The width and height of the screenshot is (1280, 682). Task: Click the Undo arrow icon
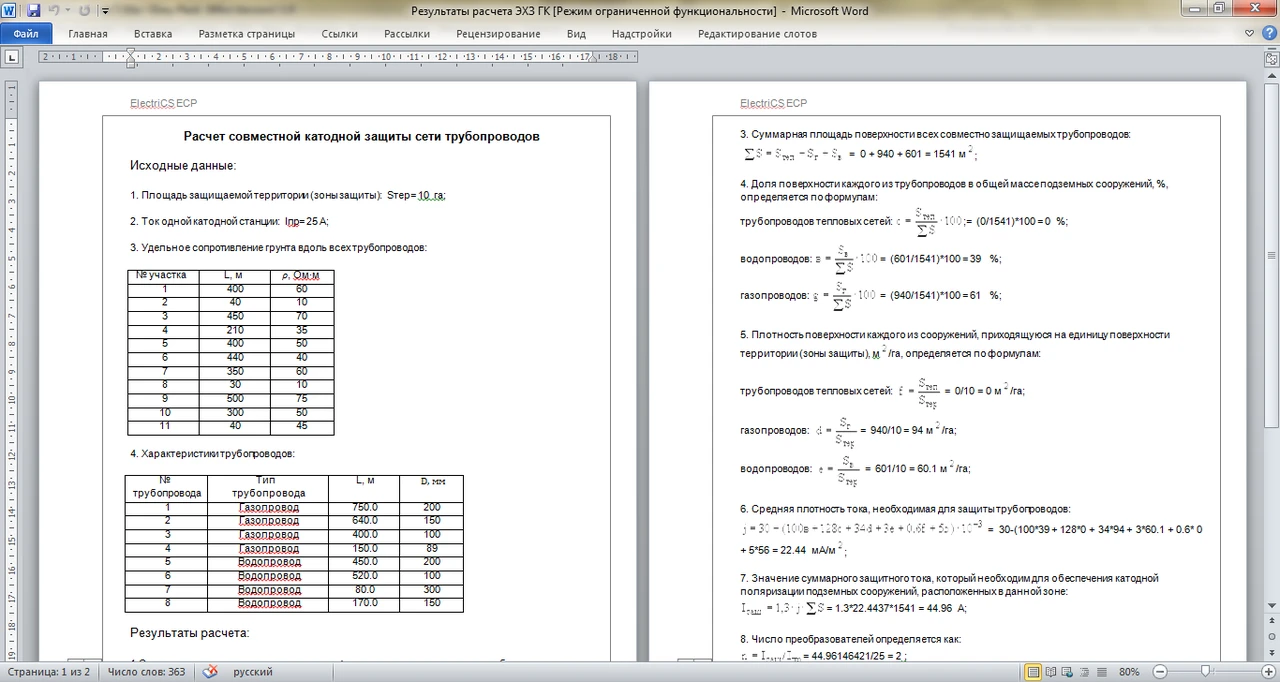tap(54, 11)
